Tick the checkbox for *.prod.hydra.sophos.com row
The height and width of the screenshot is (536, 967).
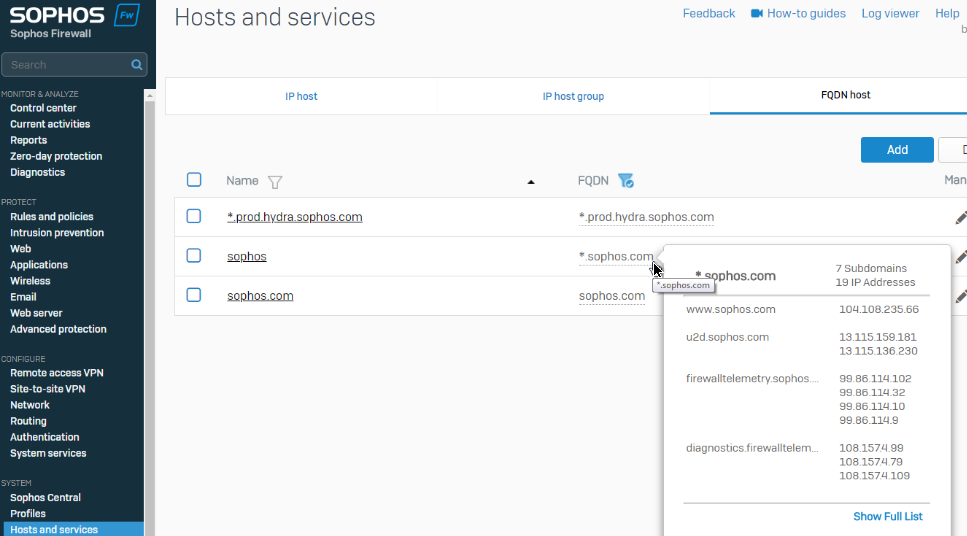[194, 216]
